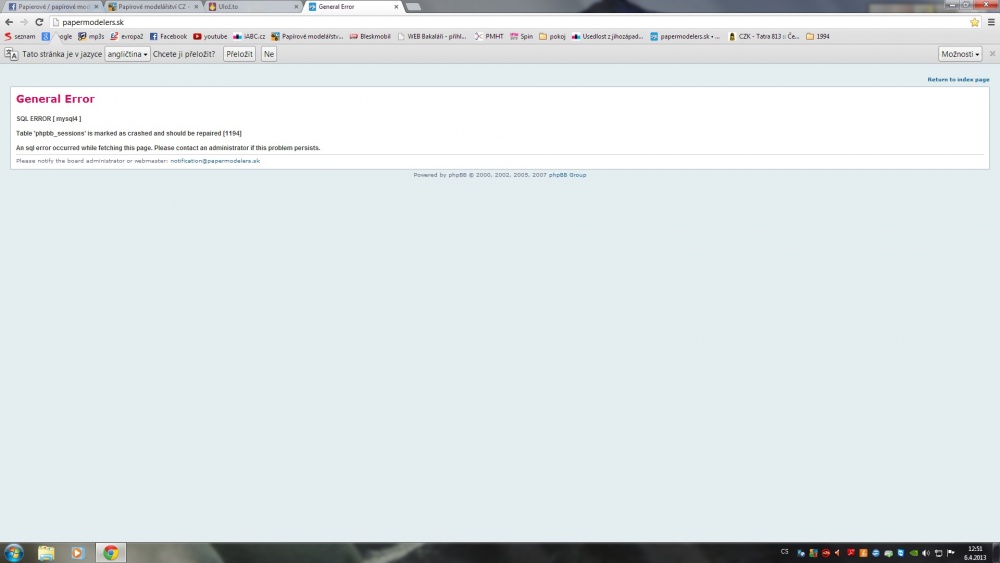Open the volume speaker tray icon
Image resolution: width=1000 pixels, height=563 pixels.
tap(925, 553)
